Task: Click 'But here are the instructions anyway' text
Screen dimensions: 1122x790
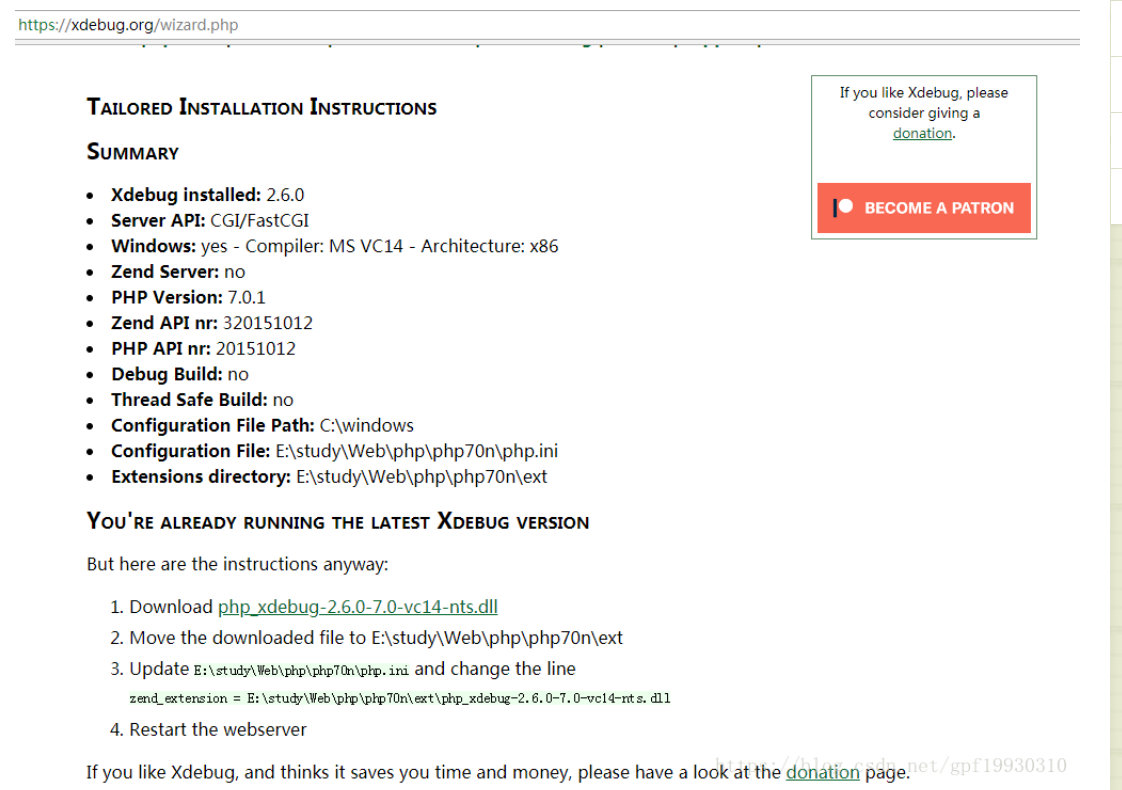Action: (x=238, y=564)
